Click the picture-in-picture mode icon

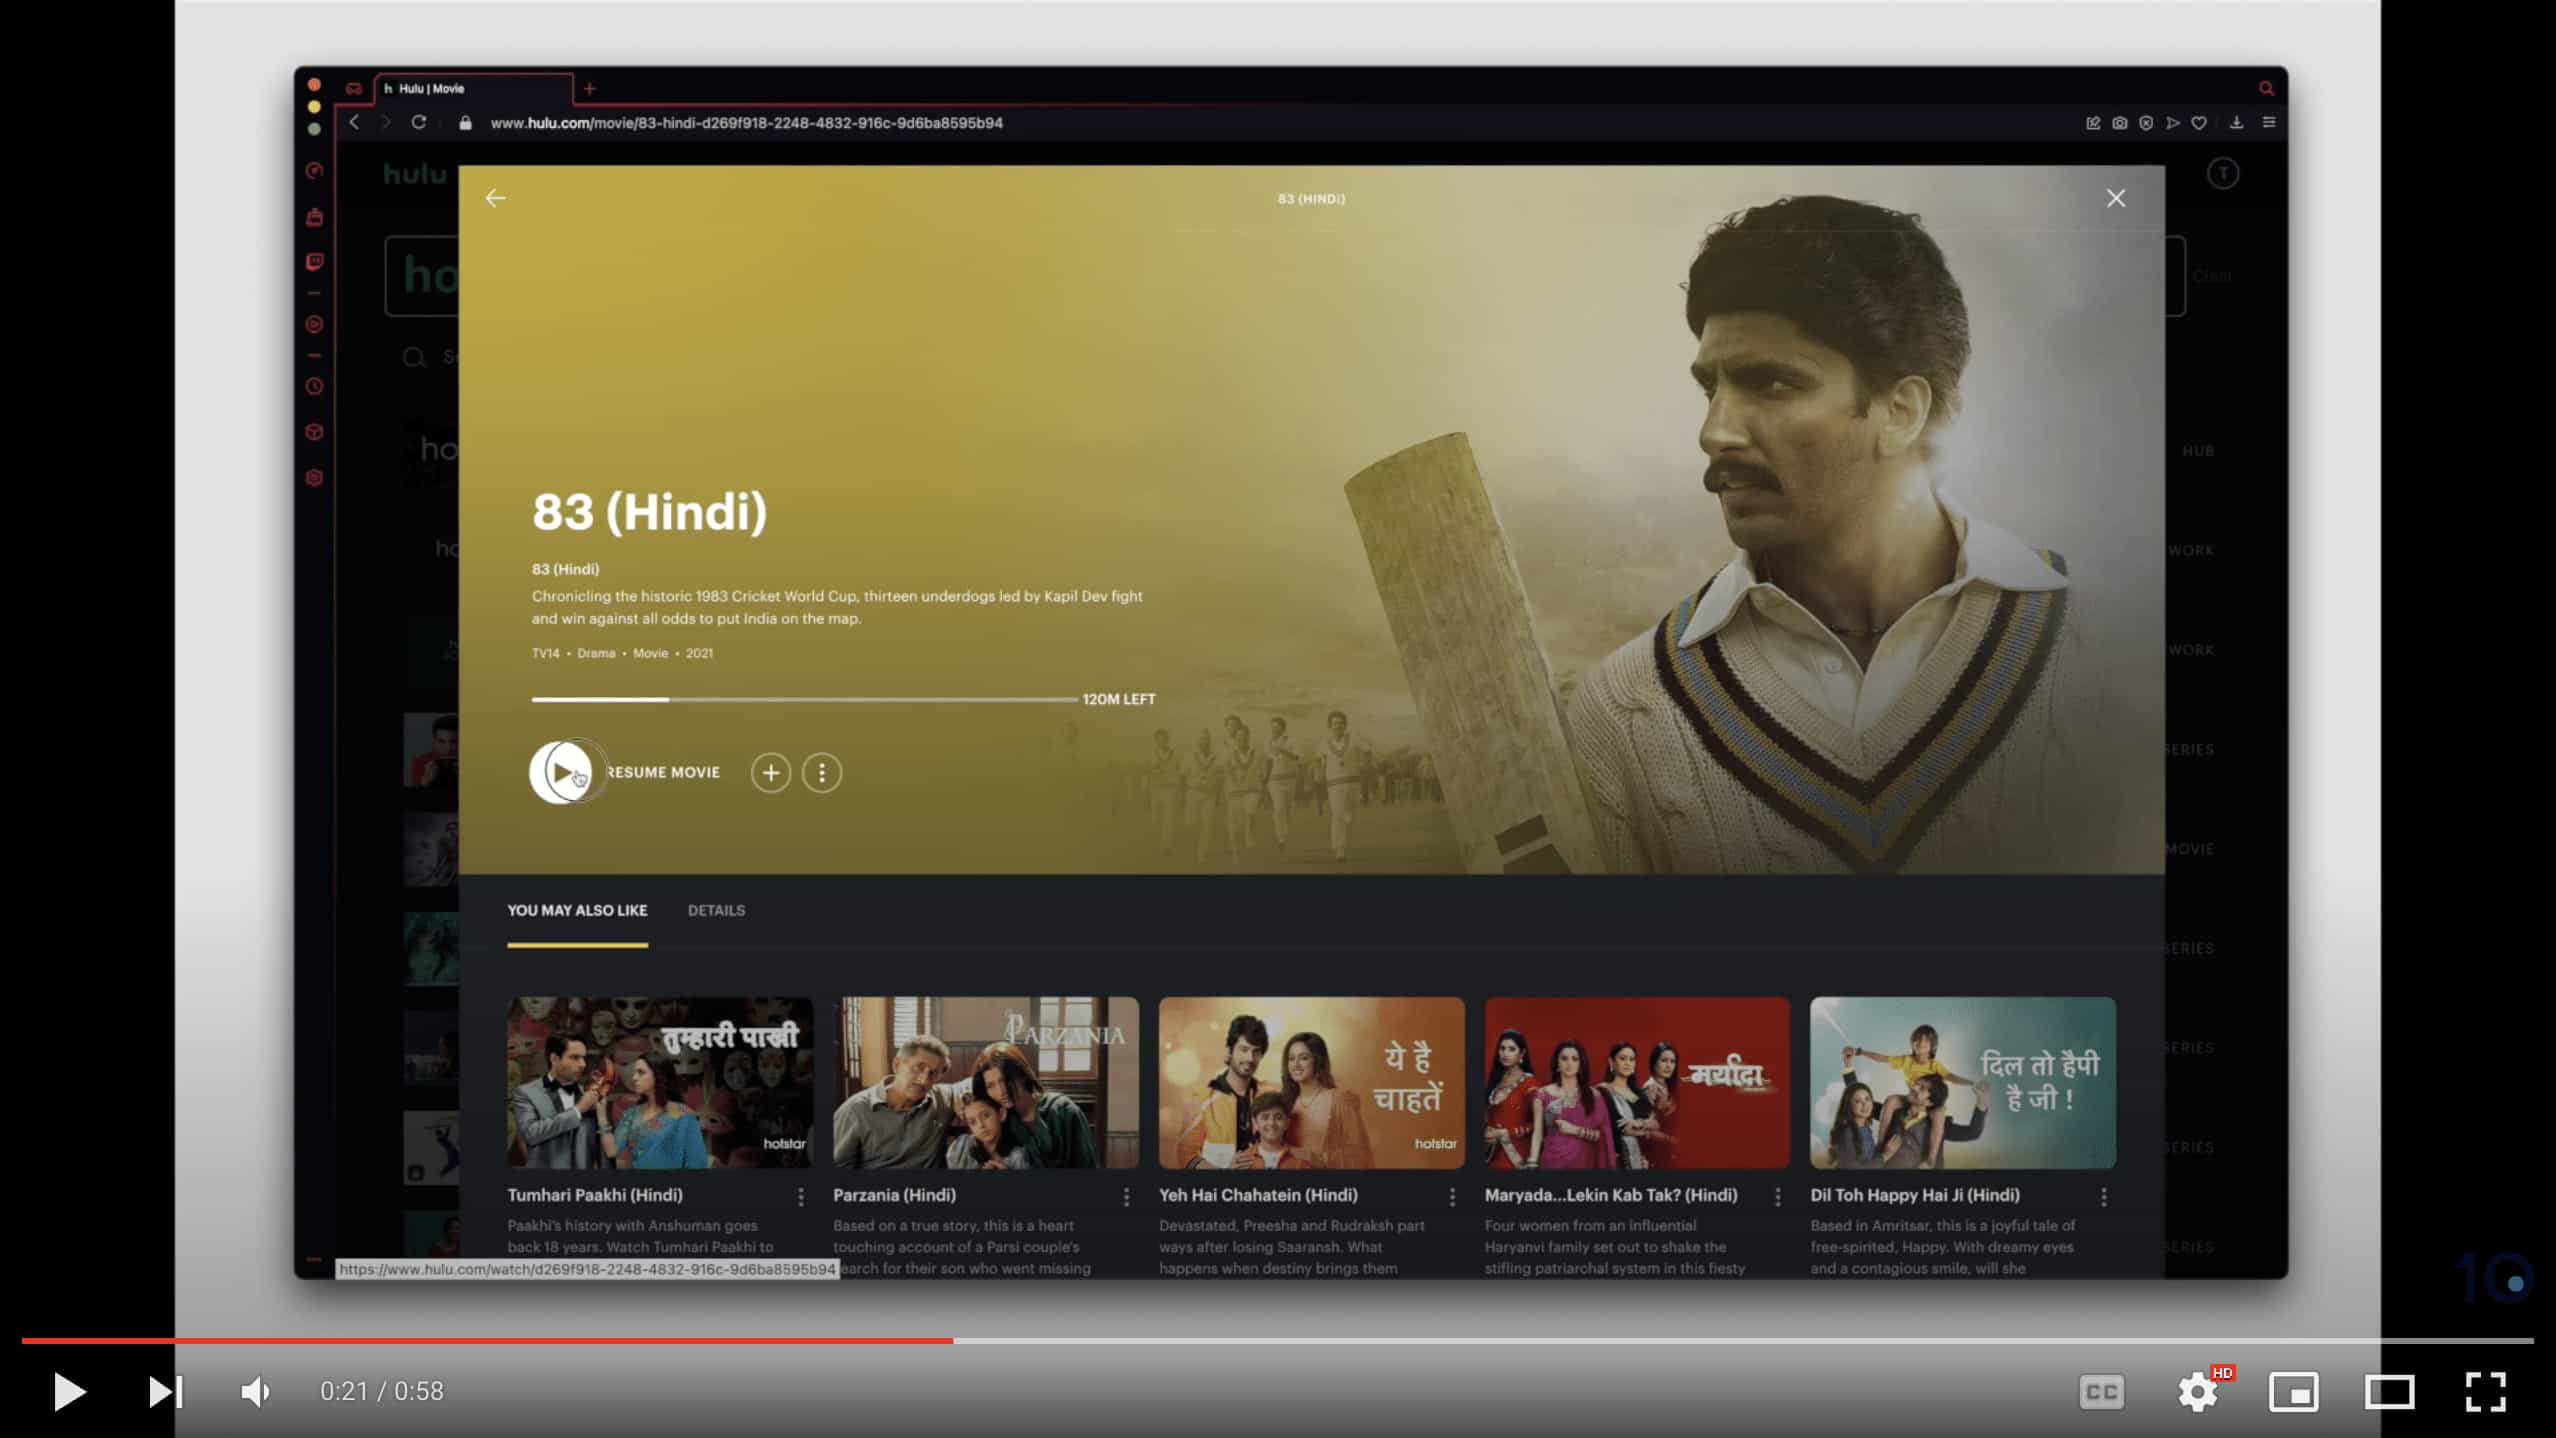point(2293,1391)
